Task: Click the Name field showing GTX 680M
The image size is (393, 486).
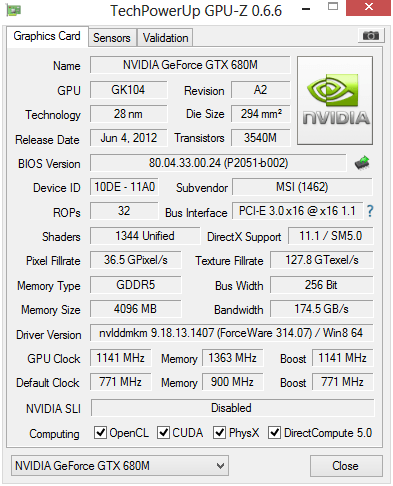Action: pyautogui.click(x=190, y=65)
